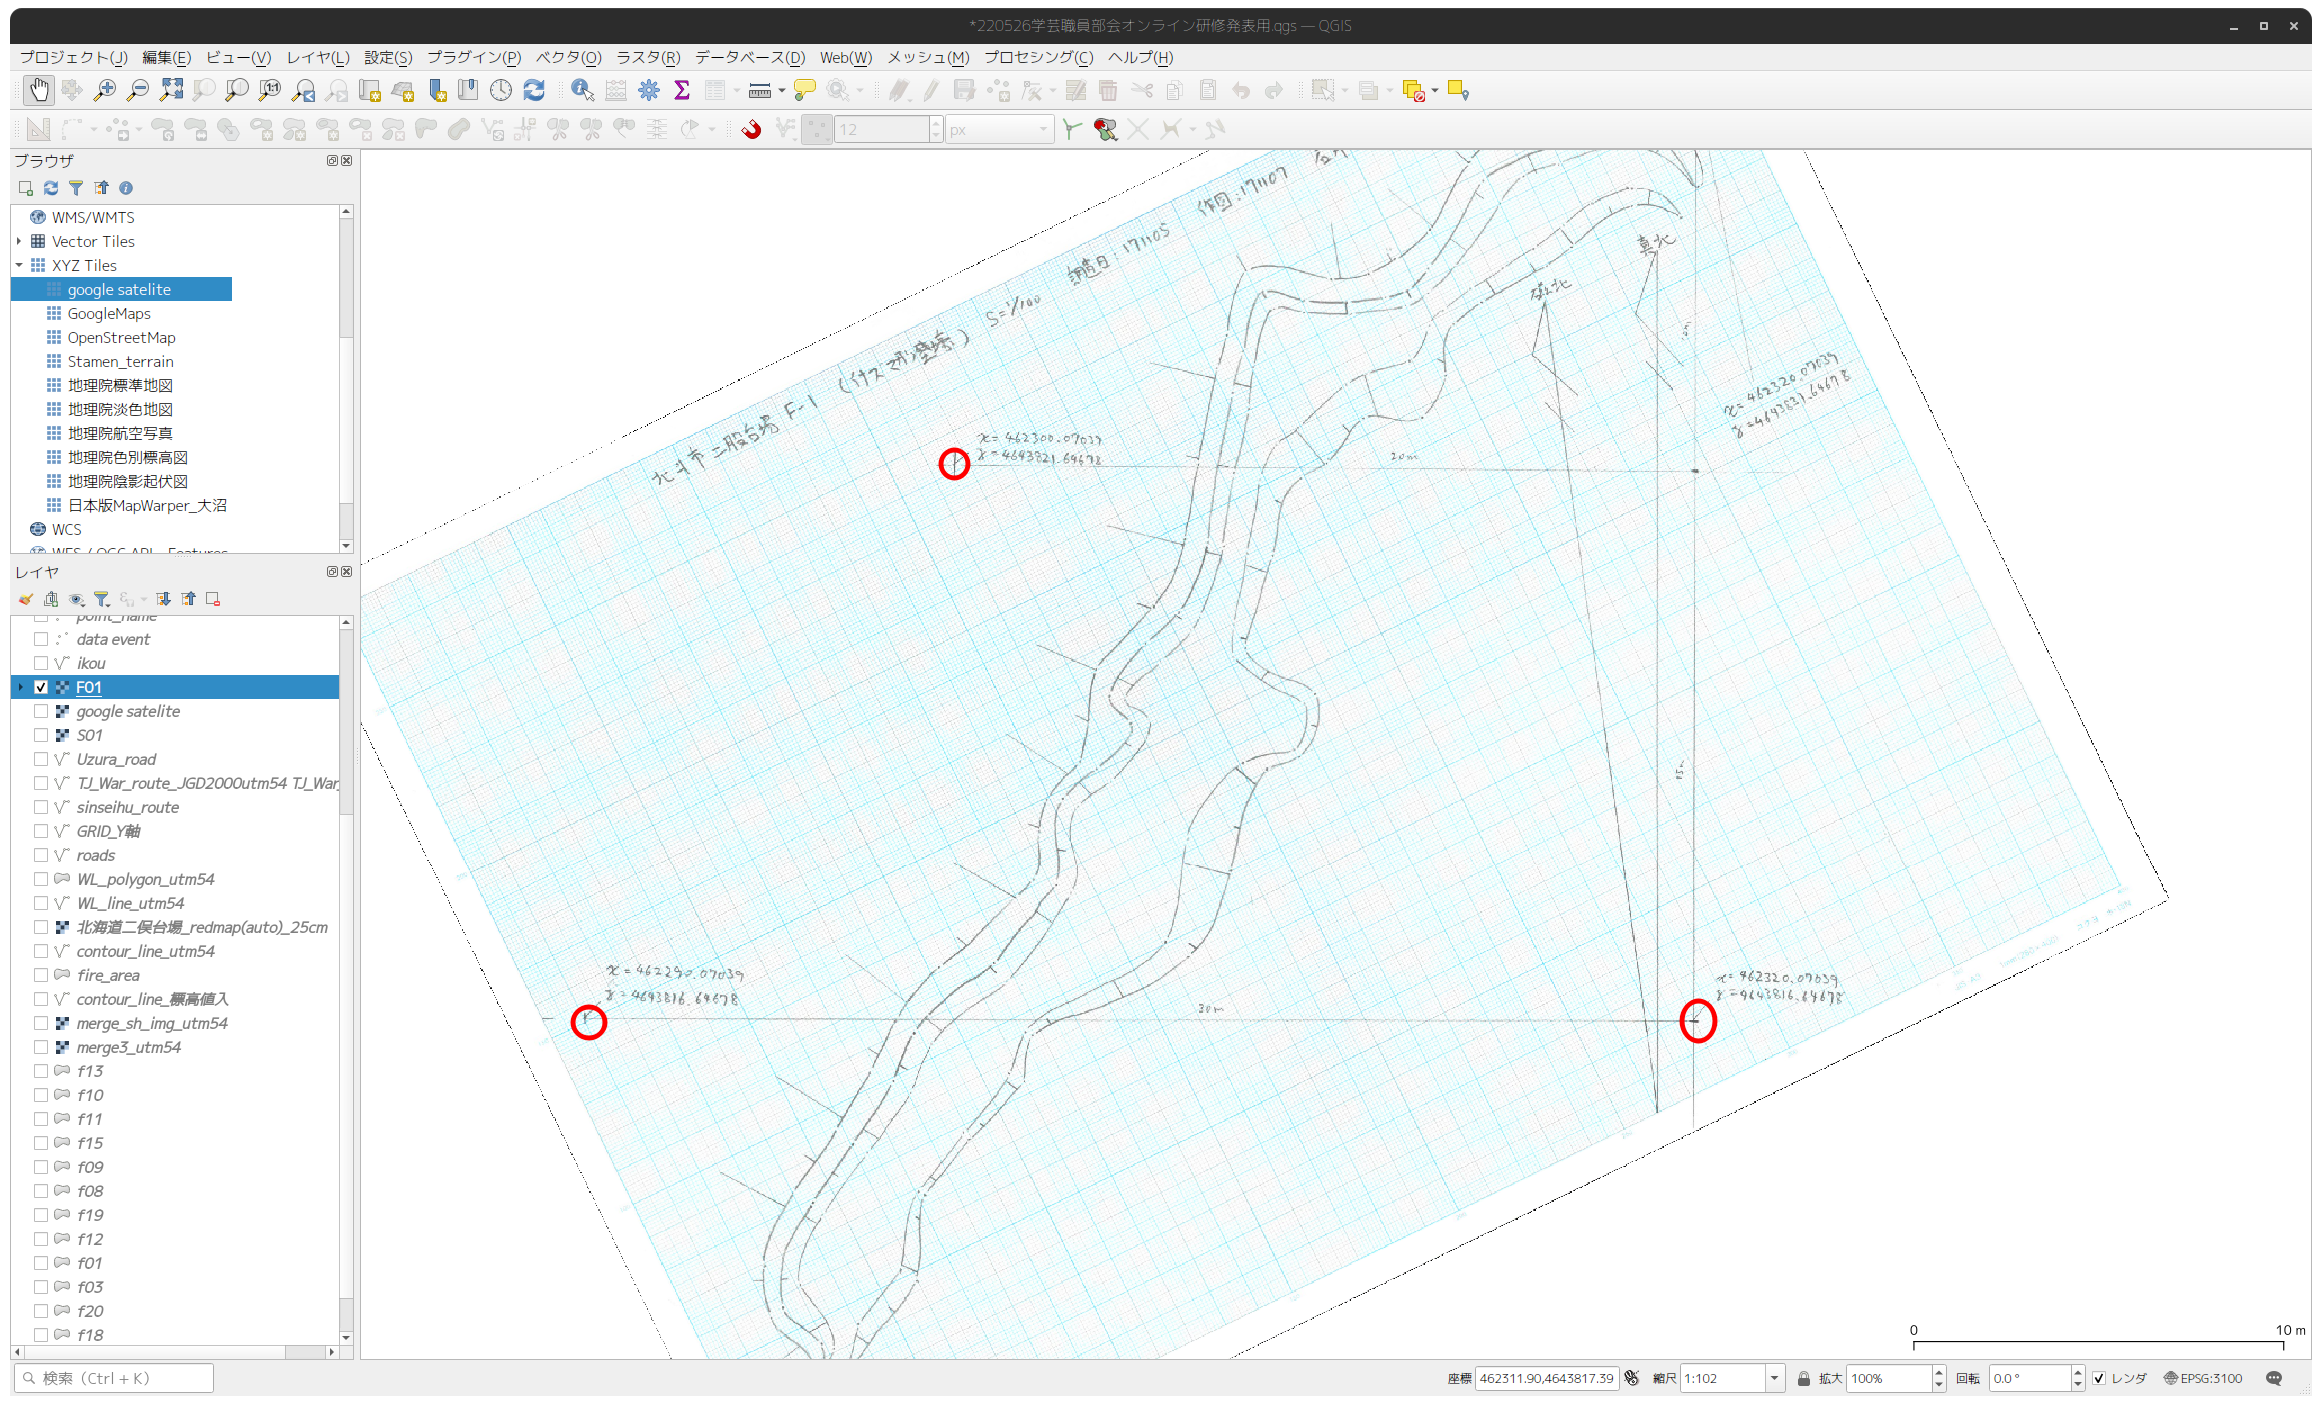Enable the ikou layer checkbox
The width and height of the screenshot is (2322, 1406).
[x=41, y=663]
